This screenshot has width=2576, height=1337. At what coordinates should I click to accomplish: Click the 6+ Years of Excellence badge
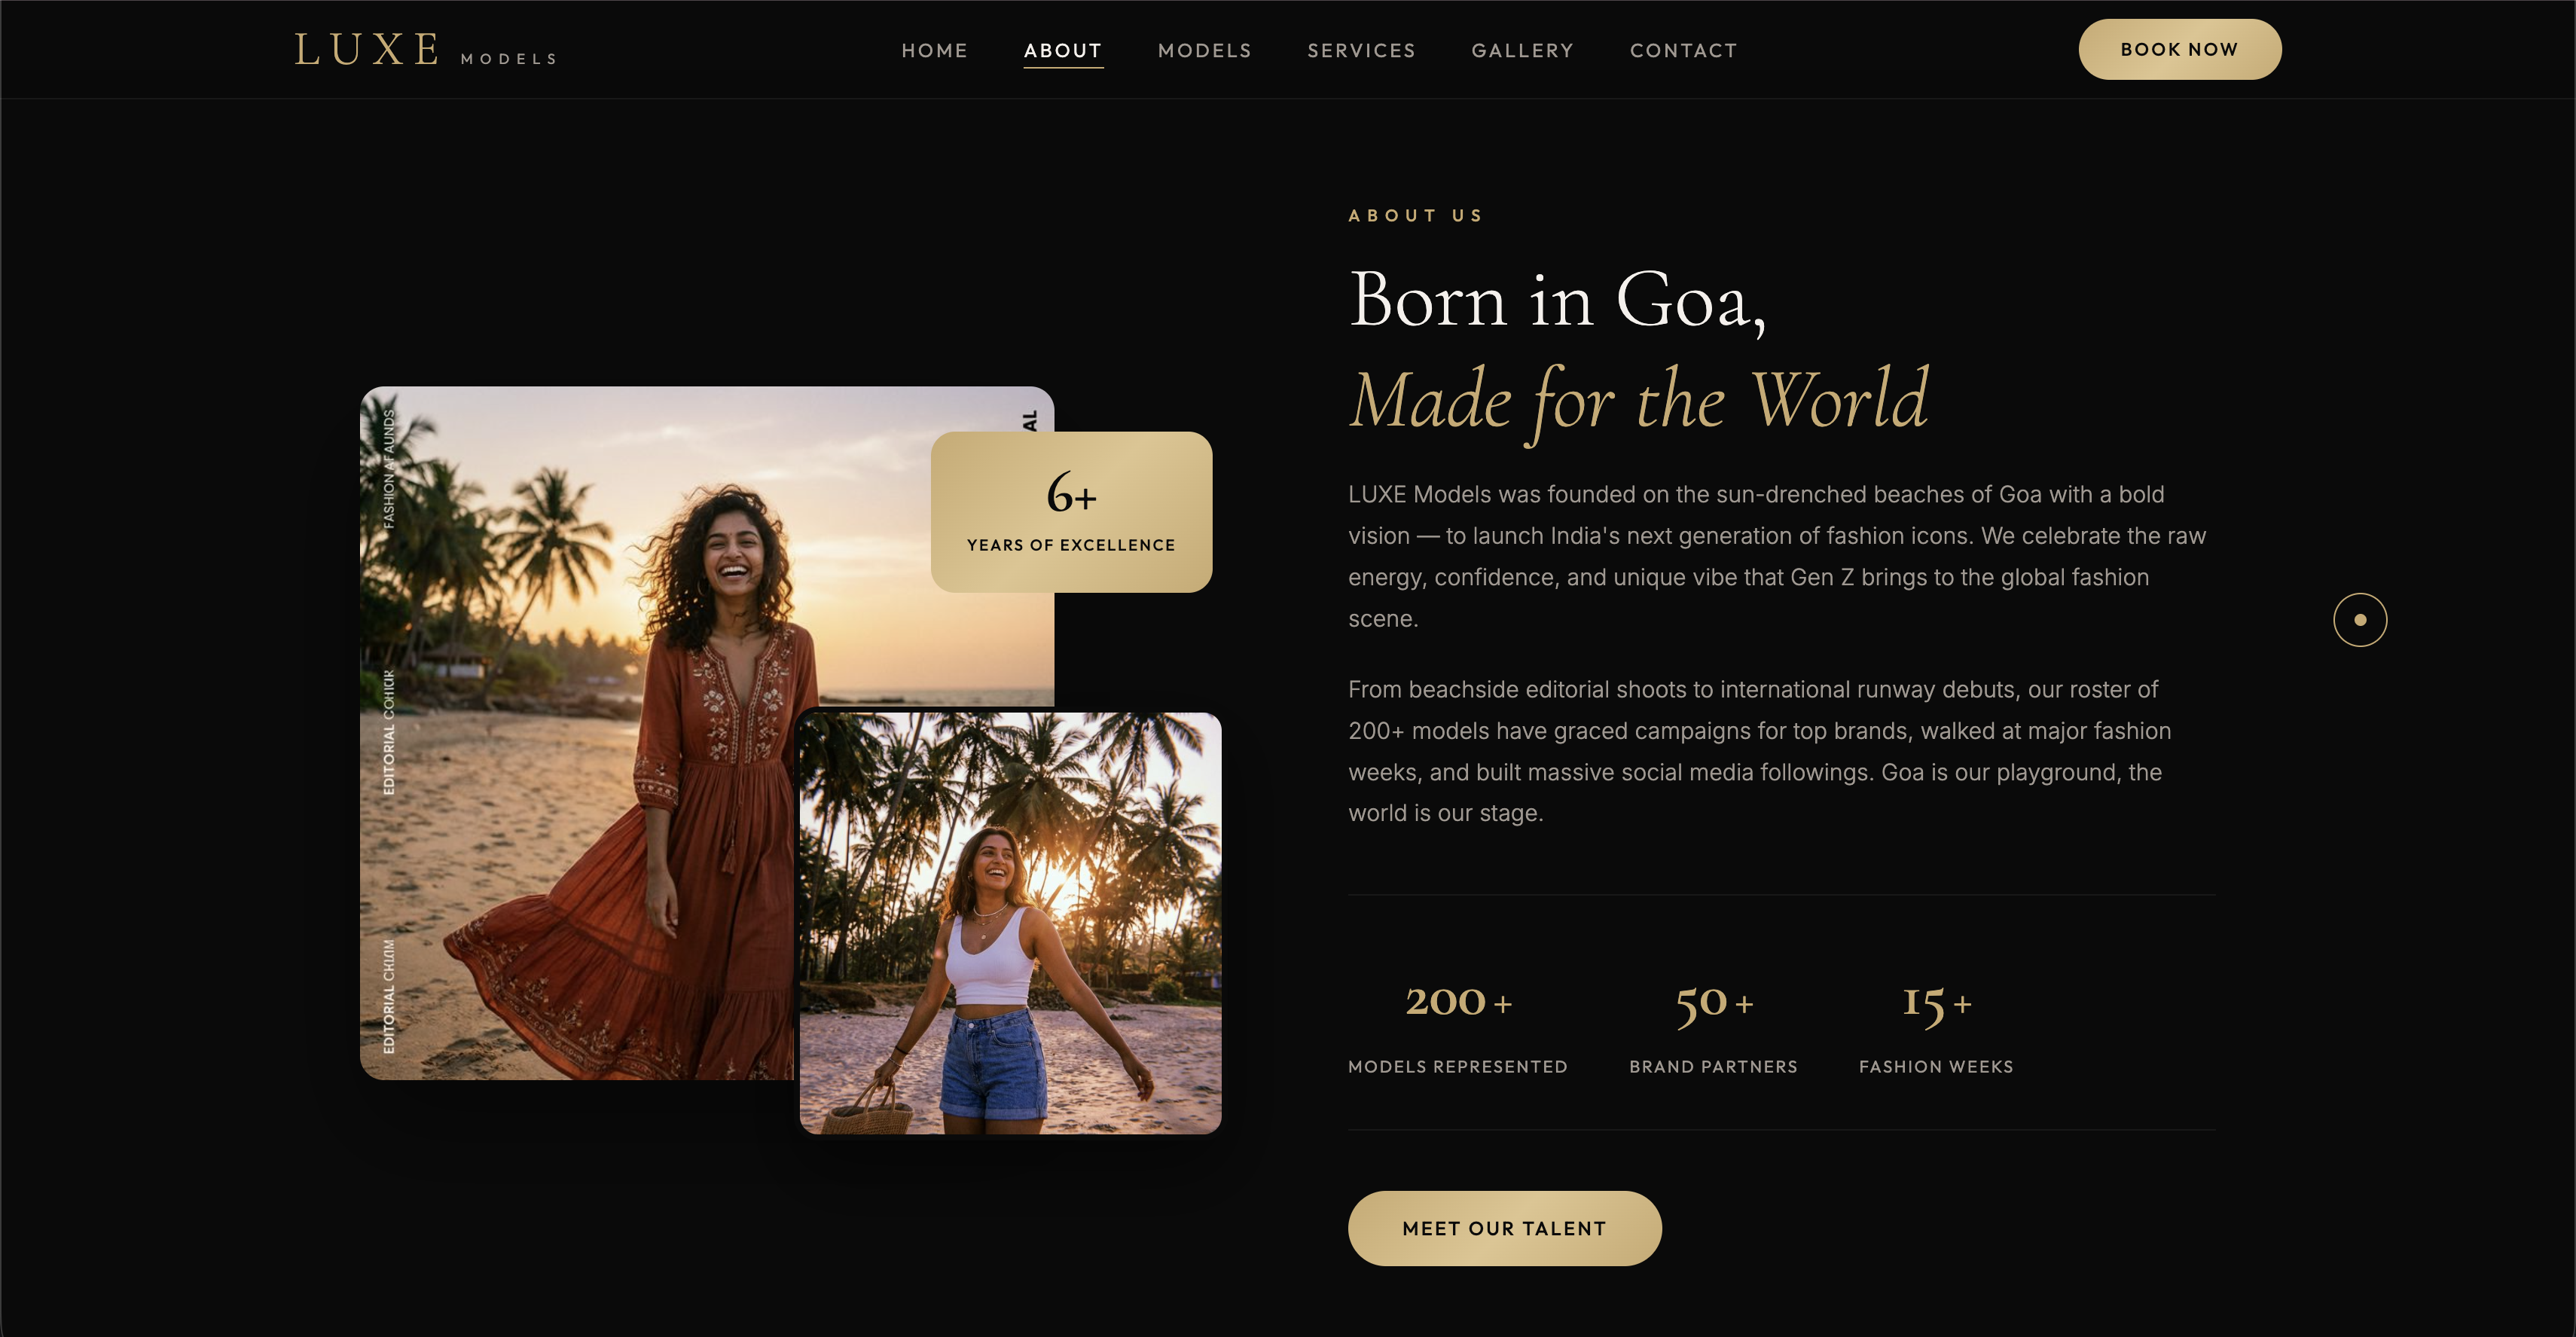tap(1072, 512)
